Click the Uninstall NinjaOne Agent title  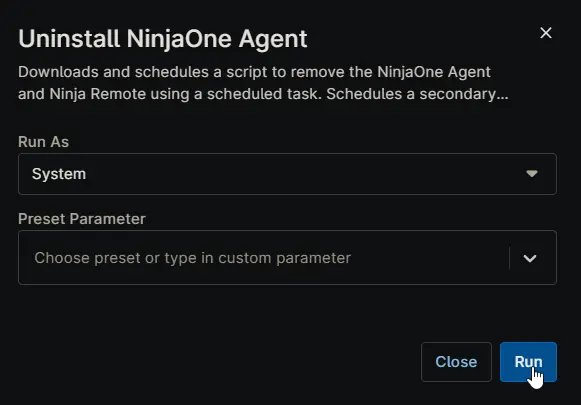pos(163,39)
